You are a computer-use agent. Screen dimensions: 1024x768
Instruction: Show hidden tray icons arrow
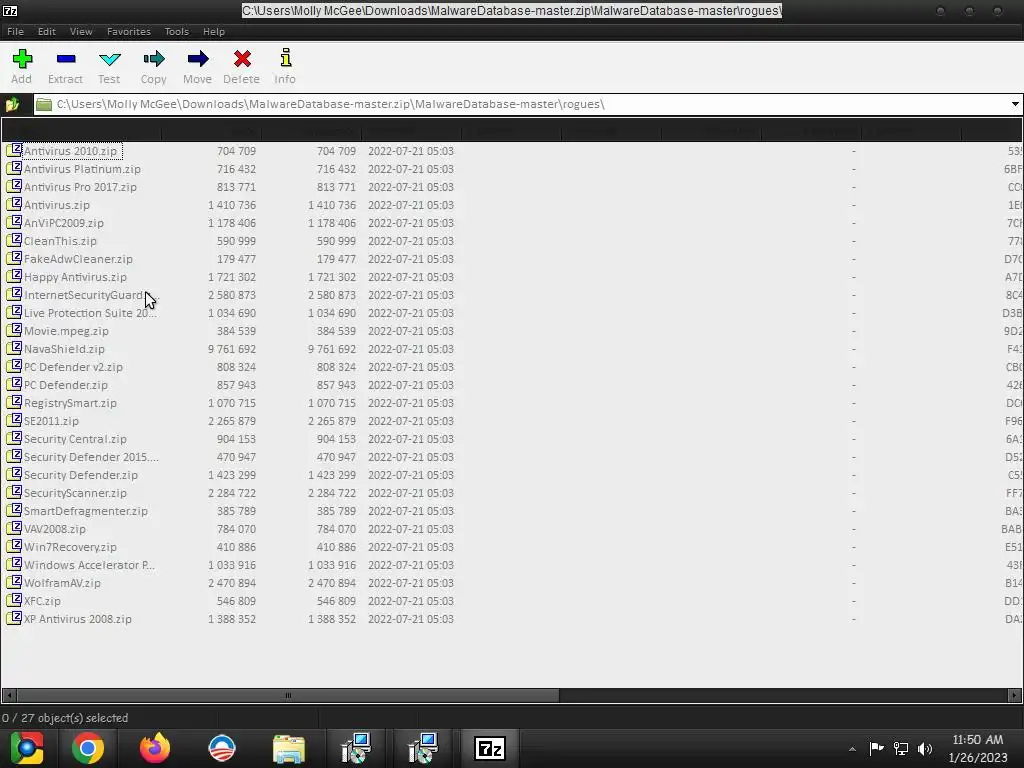[852, 749]
